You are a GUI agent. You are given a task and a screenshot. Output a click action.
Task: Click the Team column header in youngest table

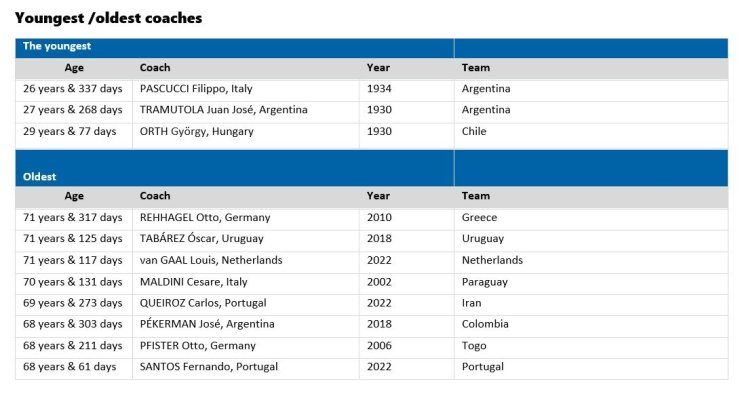[476, 67]
